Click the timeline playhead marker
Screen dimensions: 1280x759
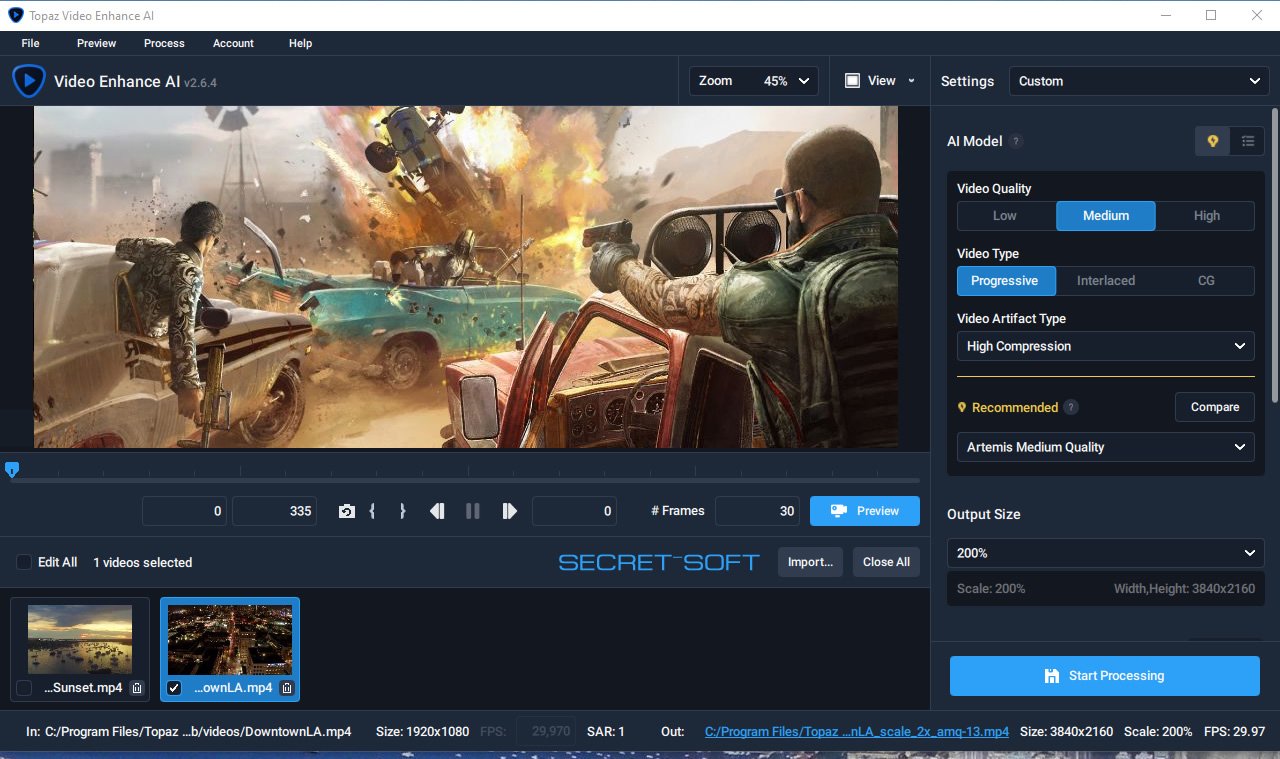(x=12, y=469)
